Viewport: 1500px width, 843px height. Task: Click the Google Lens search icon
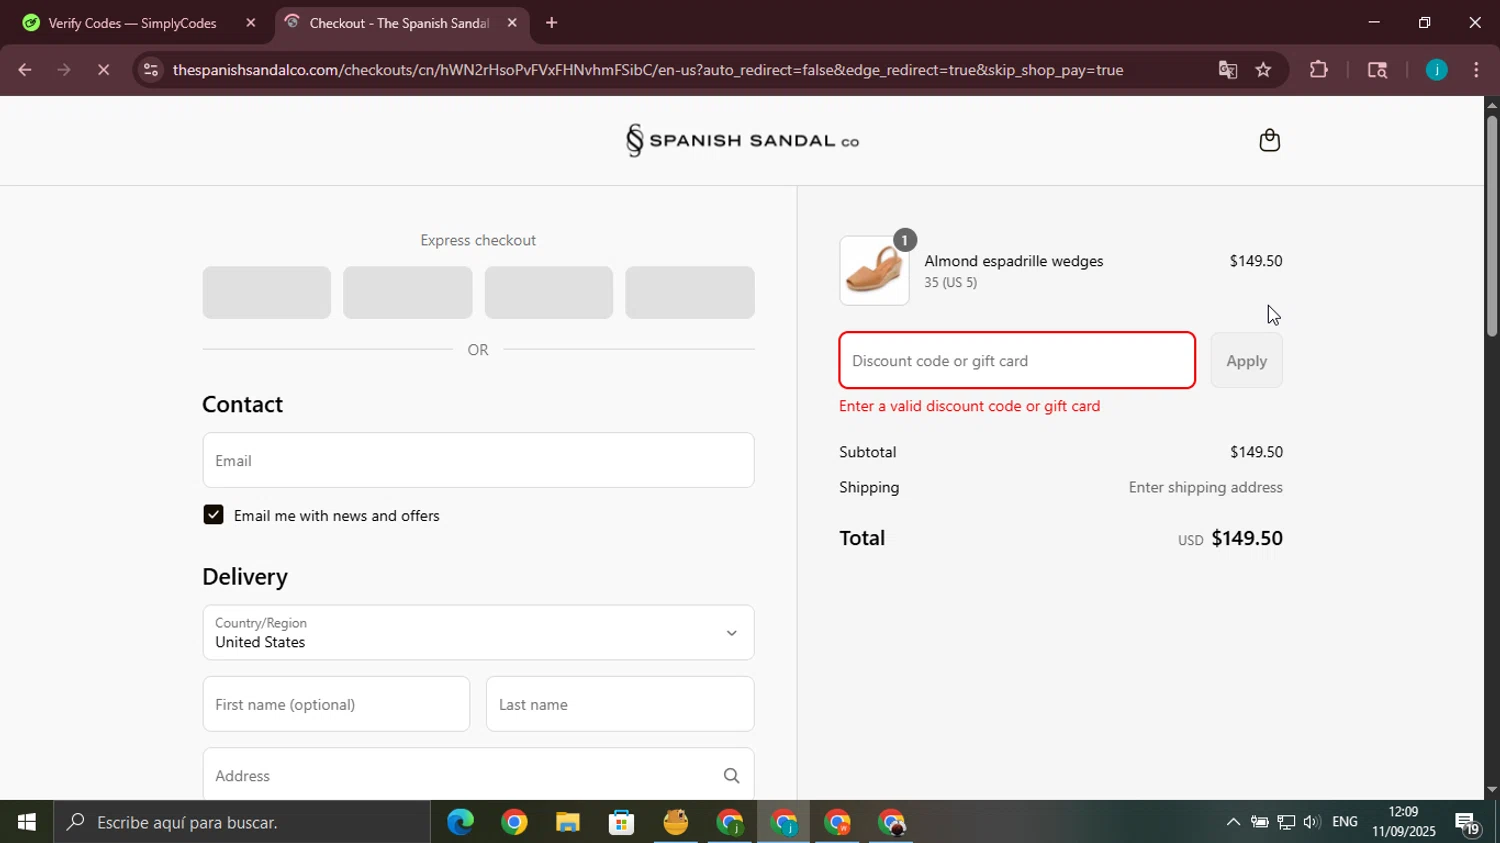[1377, 70]
